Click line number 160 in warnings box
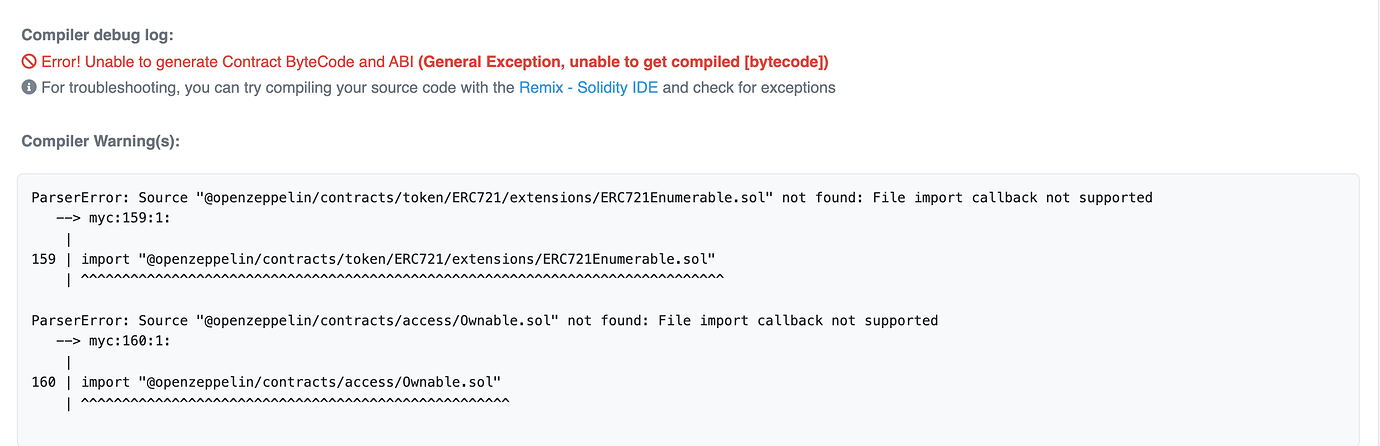The width and height of the screenshot is (1380, 446). click(x=44, y=382)
